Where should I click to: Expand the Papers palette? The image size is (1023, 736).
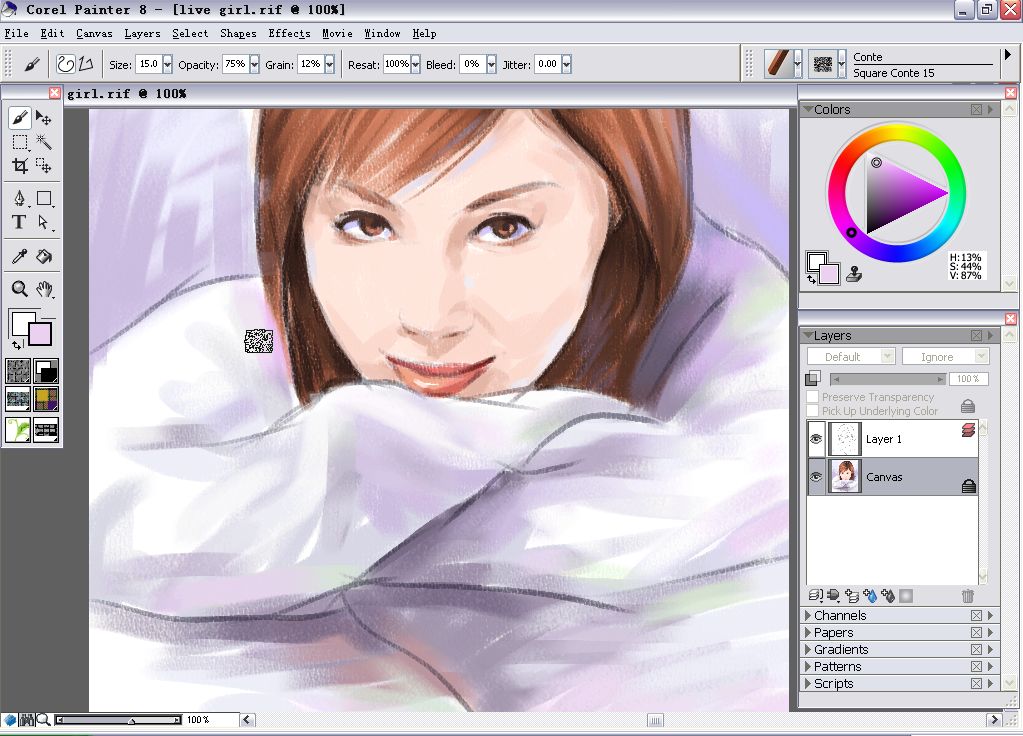pyautogui.click(x=808, y=633)
